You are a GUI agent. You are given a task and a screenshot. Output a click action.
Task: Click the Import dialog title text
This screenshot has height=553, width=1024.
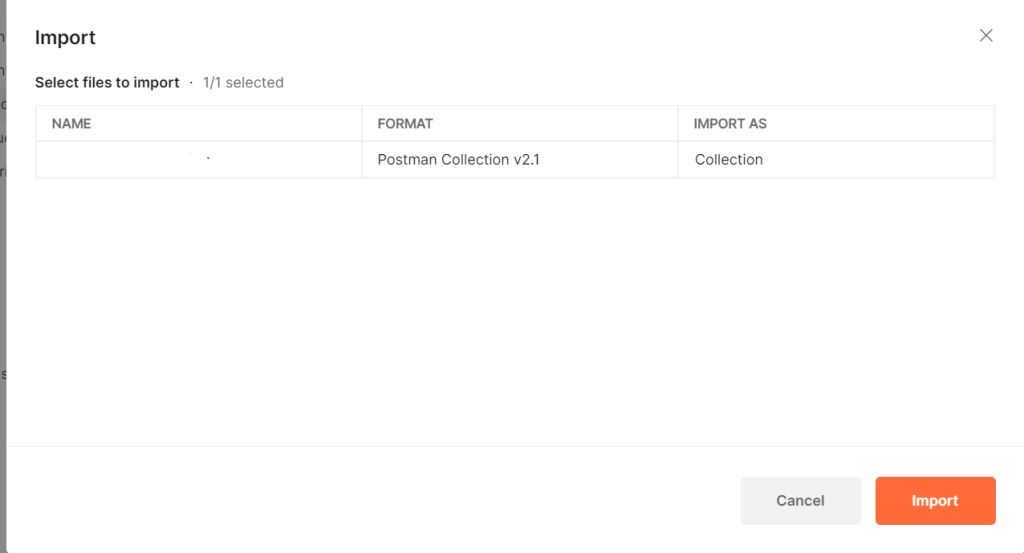coord(65,38)
